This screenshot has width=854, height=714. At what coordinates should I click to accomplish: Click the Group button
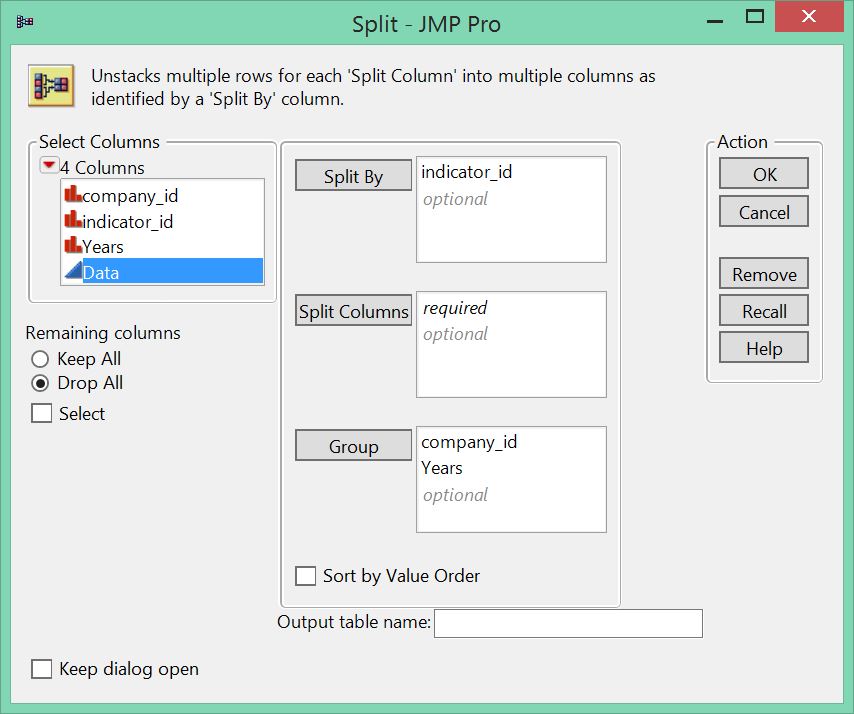pos(353,446)
